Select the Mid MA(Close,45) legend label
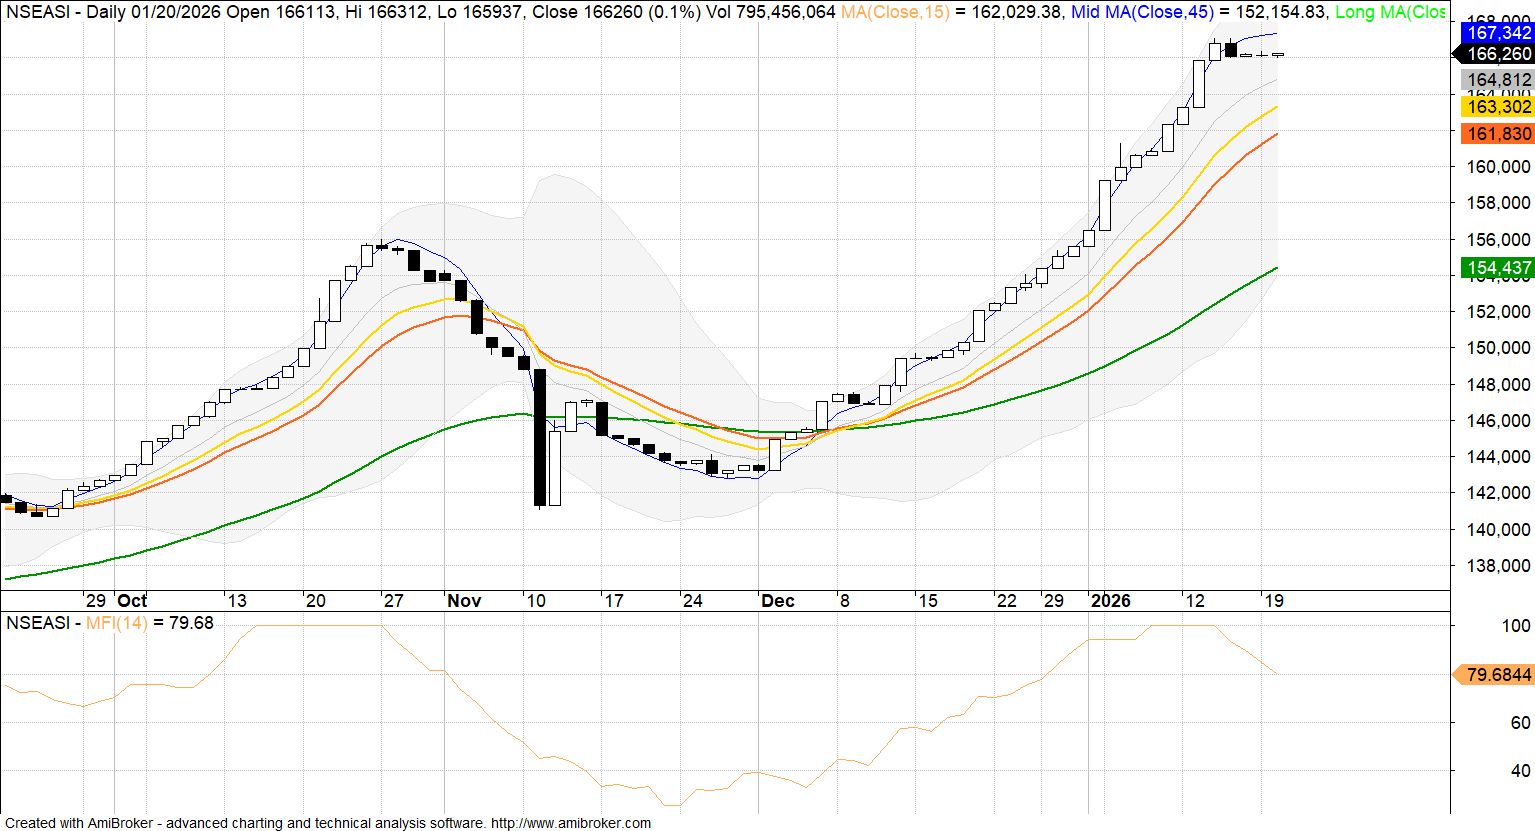Viewport: 1535px width, 831px height. click(1141, 12)
